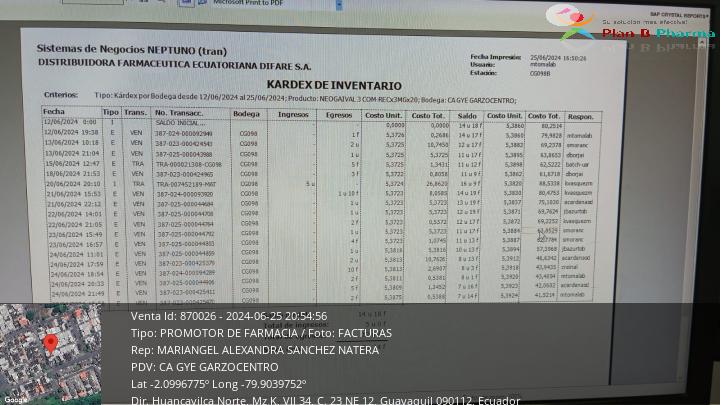Select the date cell 22/06/2024 14:01
Image resolution: width=720 pixels, height=405 pixels.
pyautogui.click(x=74, y=214)
